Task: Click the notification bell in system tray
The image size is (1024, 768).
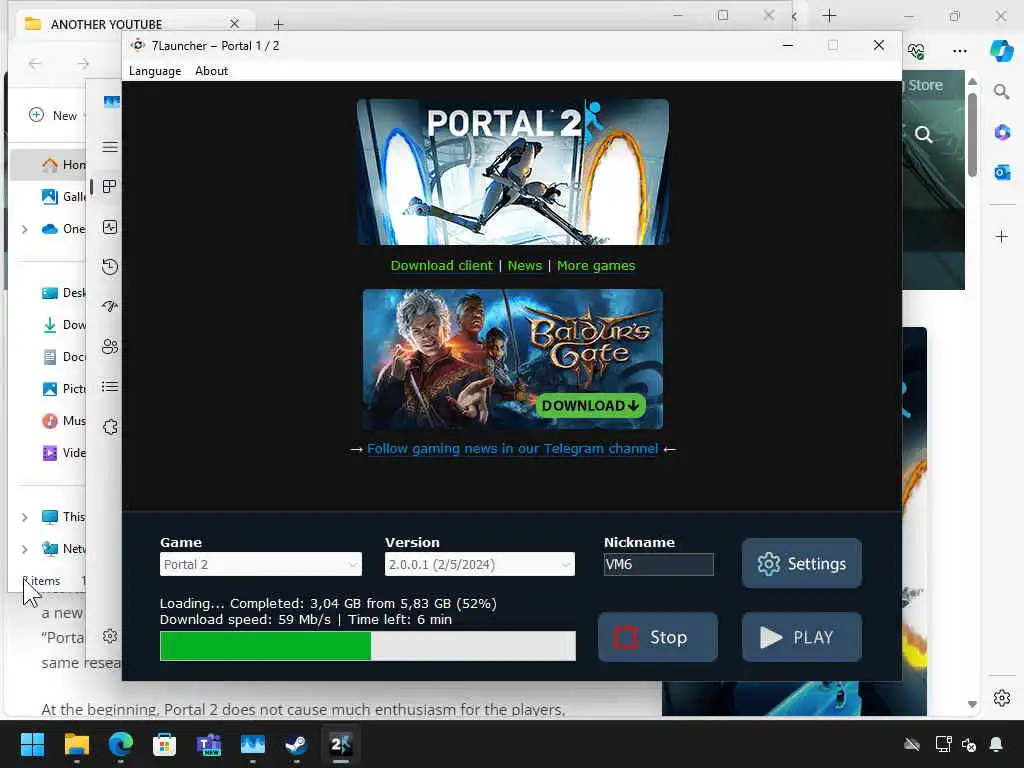Action: 996,744
